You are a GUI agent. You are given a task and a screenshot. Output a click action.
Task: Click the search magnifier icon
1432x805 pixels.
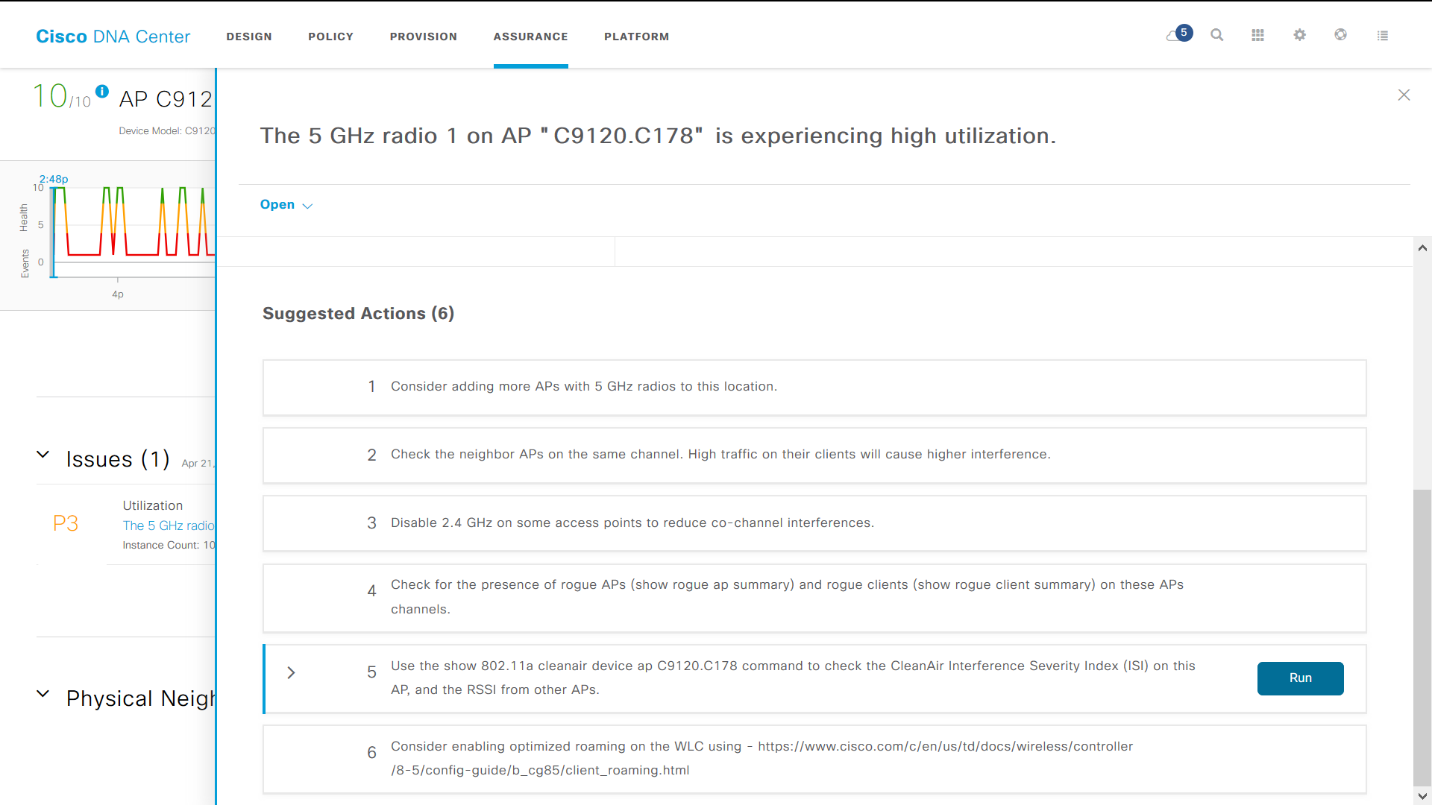1217,35
